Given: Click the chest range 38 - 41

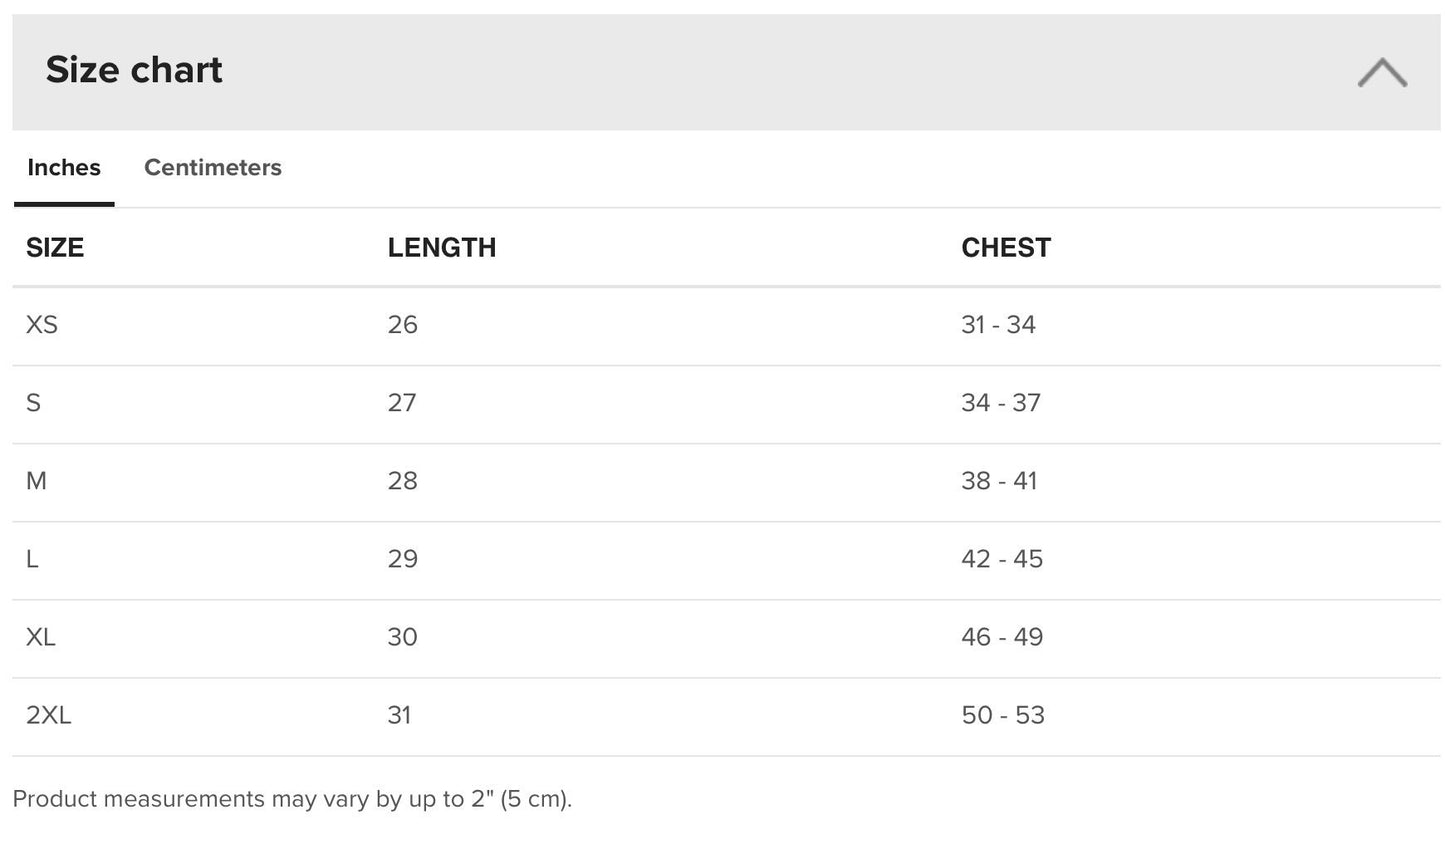Looking at the screenshot, I should coord(999,481).
